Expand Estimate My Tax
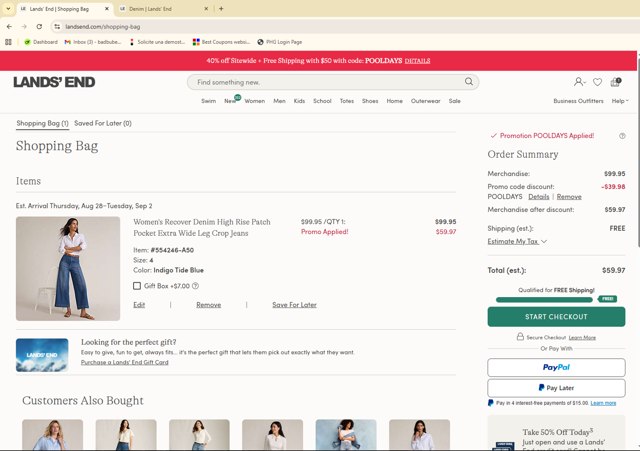Screen dimensions: 640x451 (517, 242)
